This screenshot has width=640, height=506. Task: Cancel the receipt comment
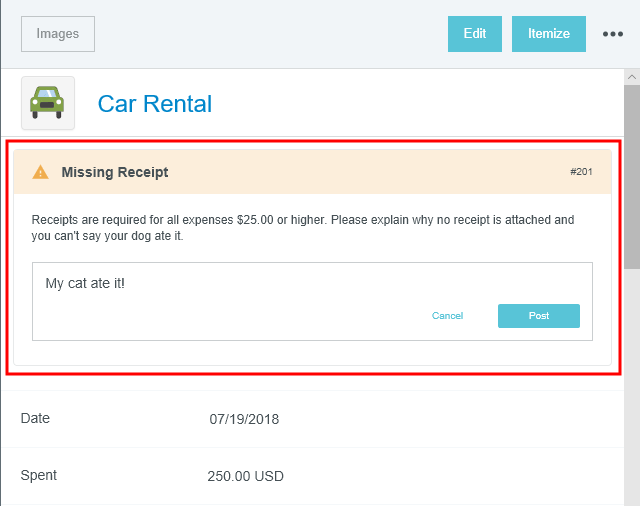pos(447,316)
